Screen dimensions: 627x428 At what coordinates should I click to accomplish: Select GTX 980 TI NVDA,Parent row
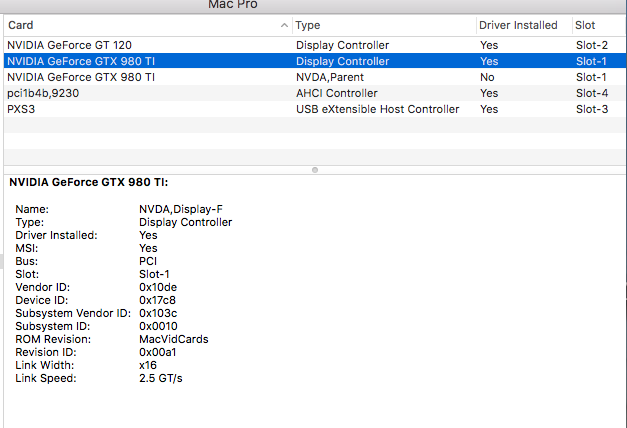[x=315, y=77]
